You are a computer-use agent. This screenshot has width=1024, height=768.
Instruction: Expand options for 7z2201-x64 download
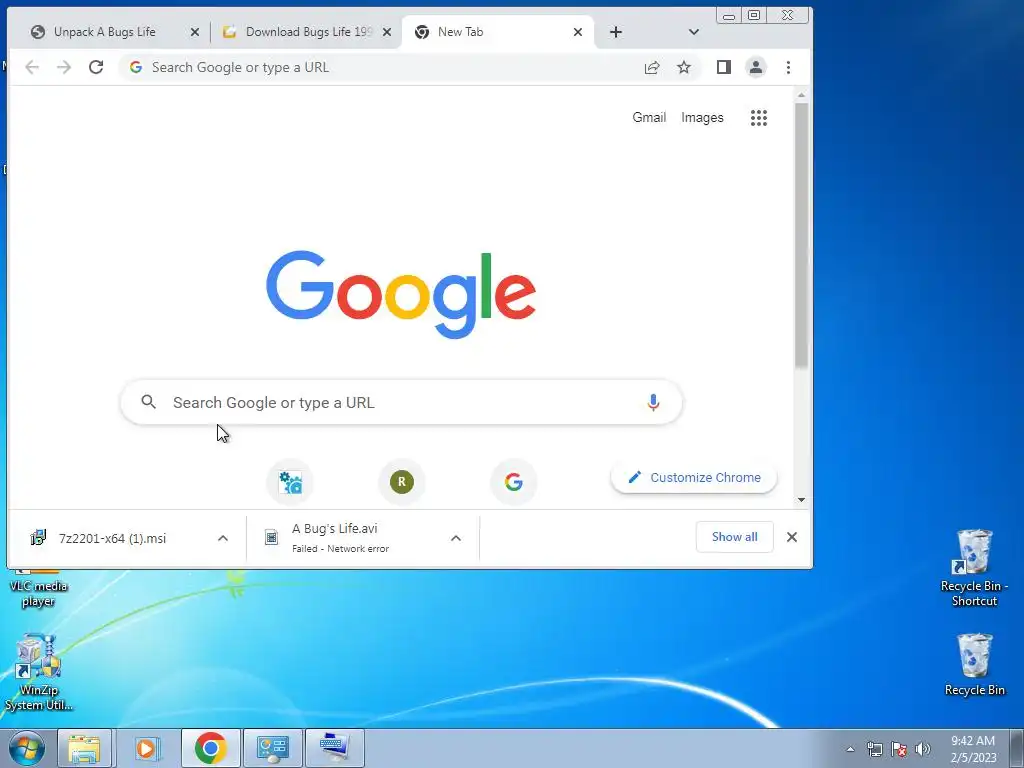pyautogui.click(x=223, y=538)
